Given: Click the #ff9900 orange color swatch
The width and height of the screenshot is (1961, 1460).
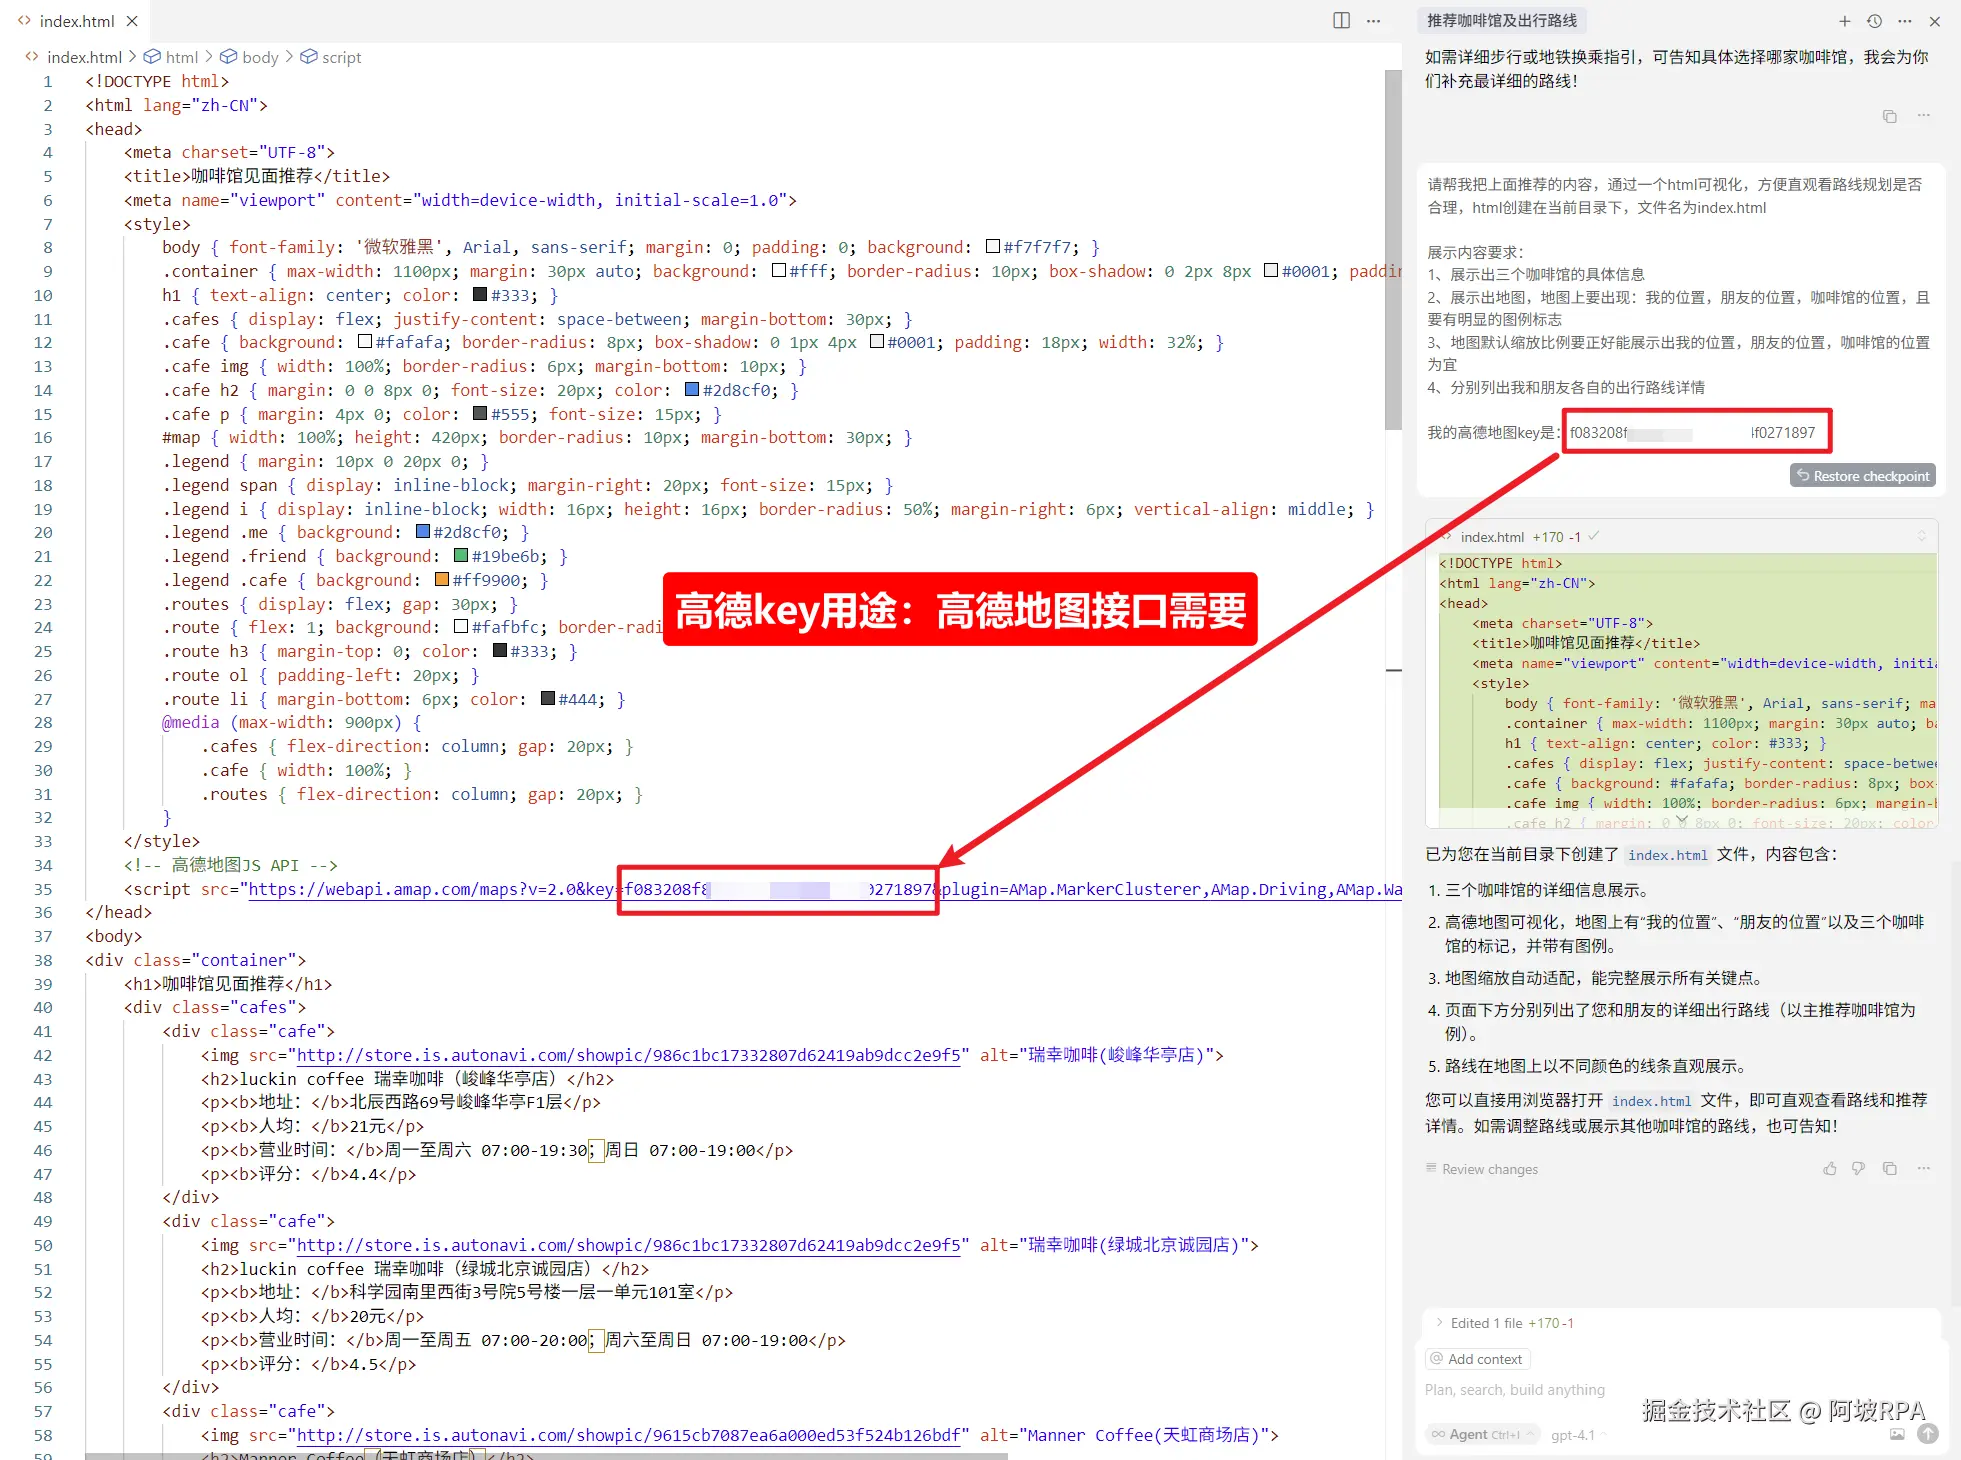Looking at the screenshot, I should click(x=442, y=580).
